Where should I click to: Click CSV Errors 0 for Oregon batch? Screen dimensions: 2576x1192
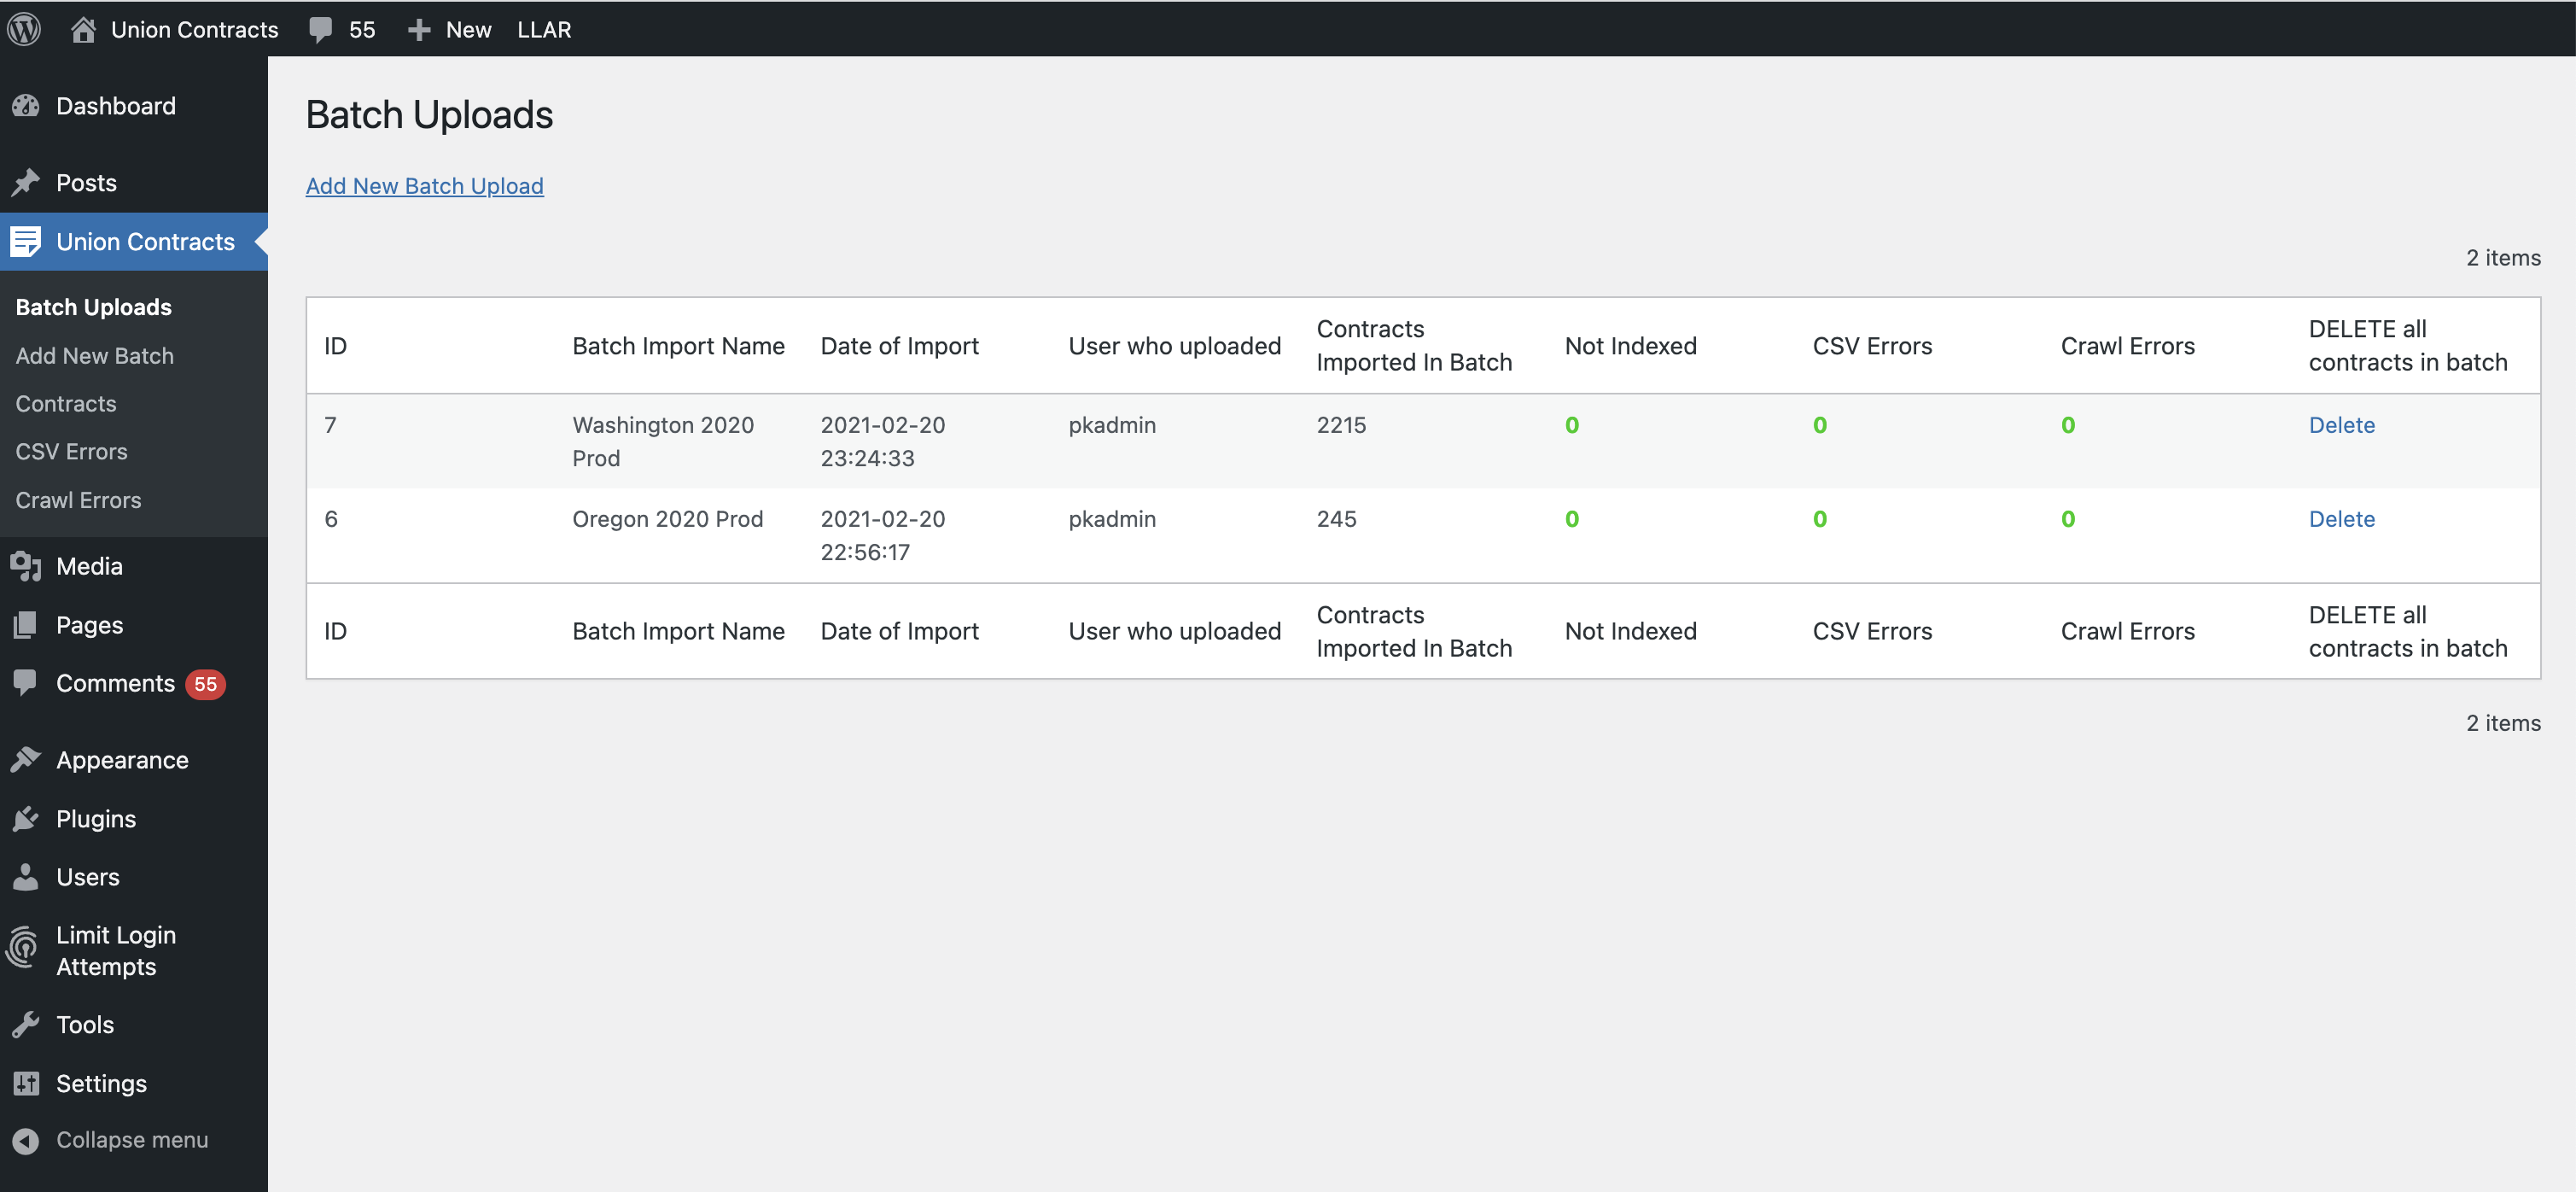click(1820, 519)
